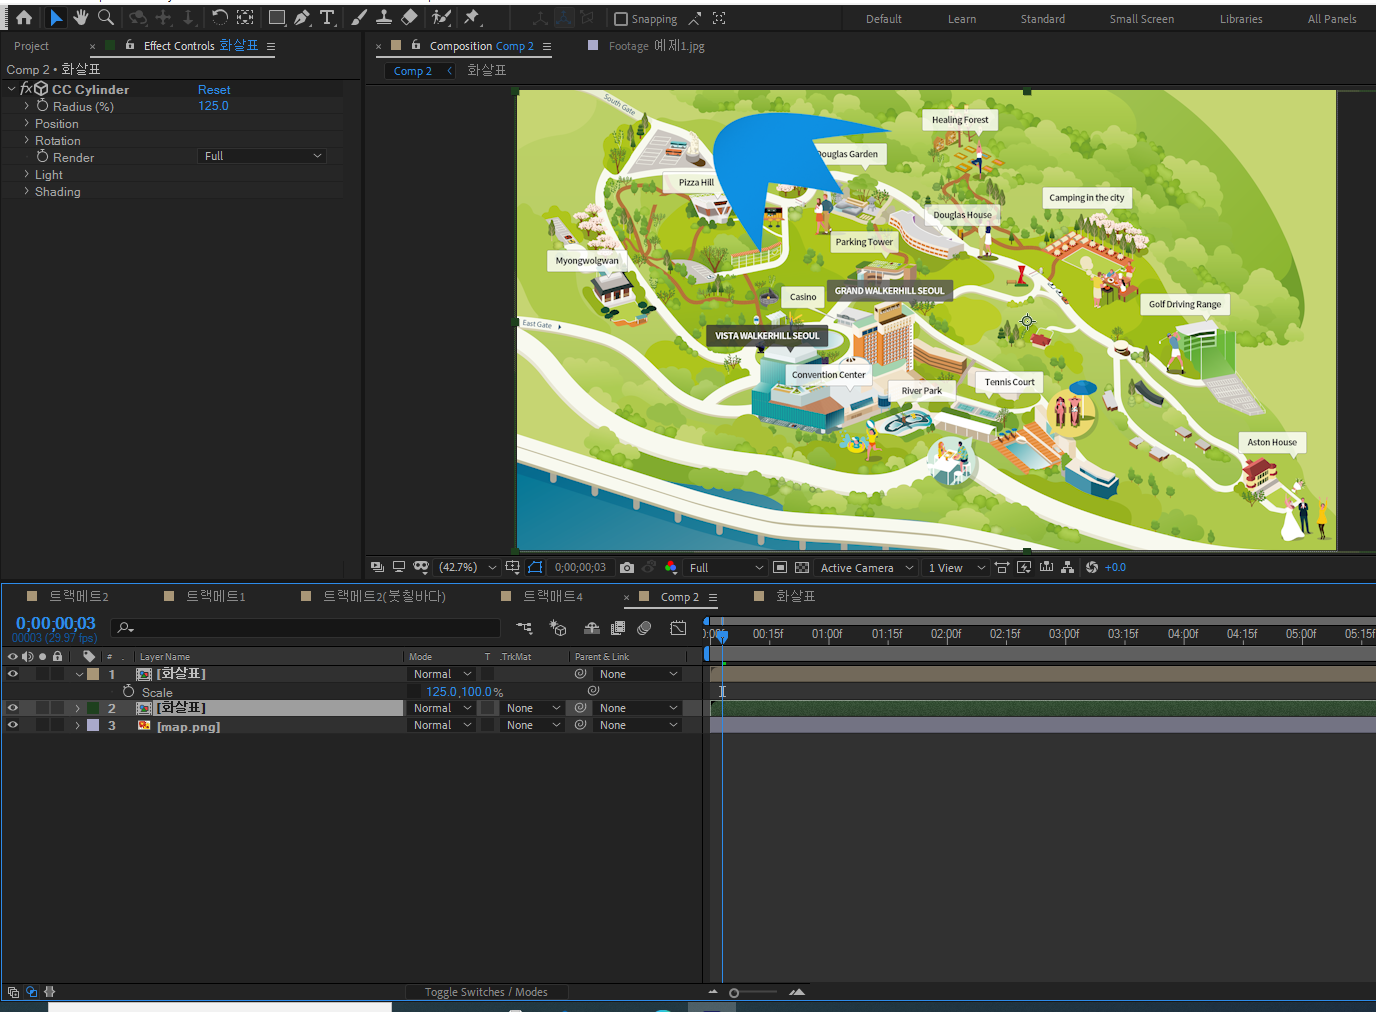Image resolution: width=1376 pixels, height=1012 pixels.
Task: Select the Rectangle shape tool
Action: click(277, 17)
